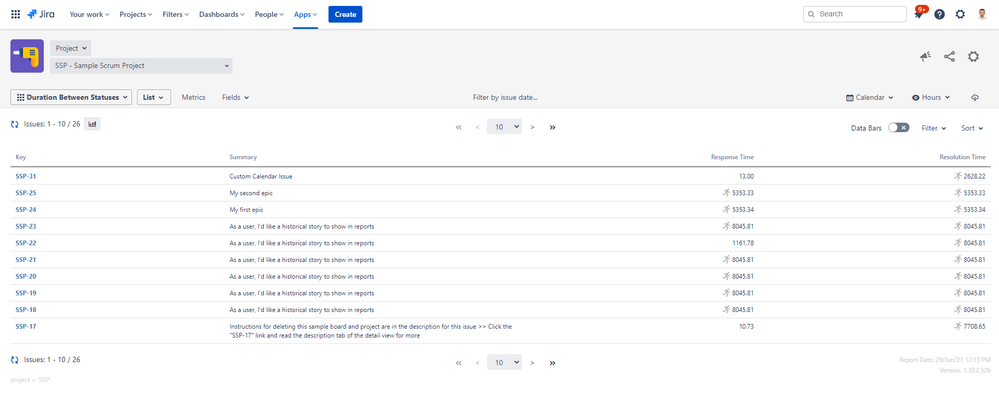Screen dimensions: 999x393
Task: Open the Calendar dropdown
Action: (x=869, y=97)
